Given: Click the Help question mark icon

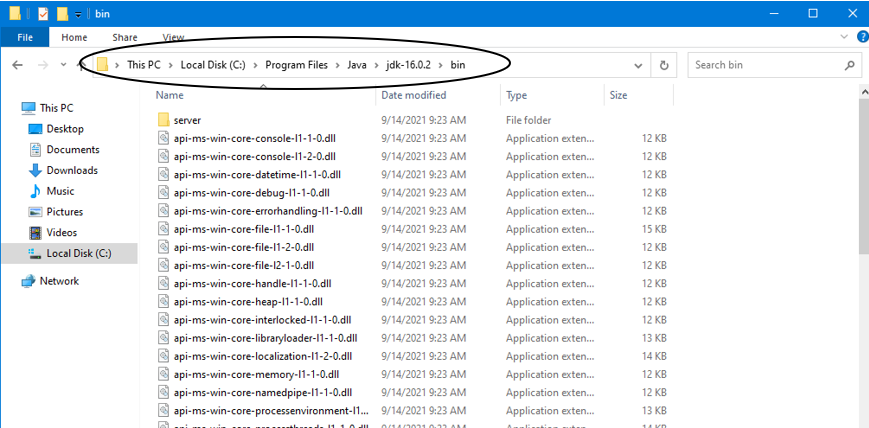Looking at the screenshot, I should pos(863,37).
